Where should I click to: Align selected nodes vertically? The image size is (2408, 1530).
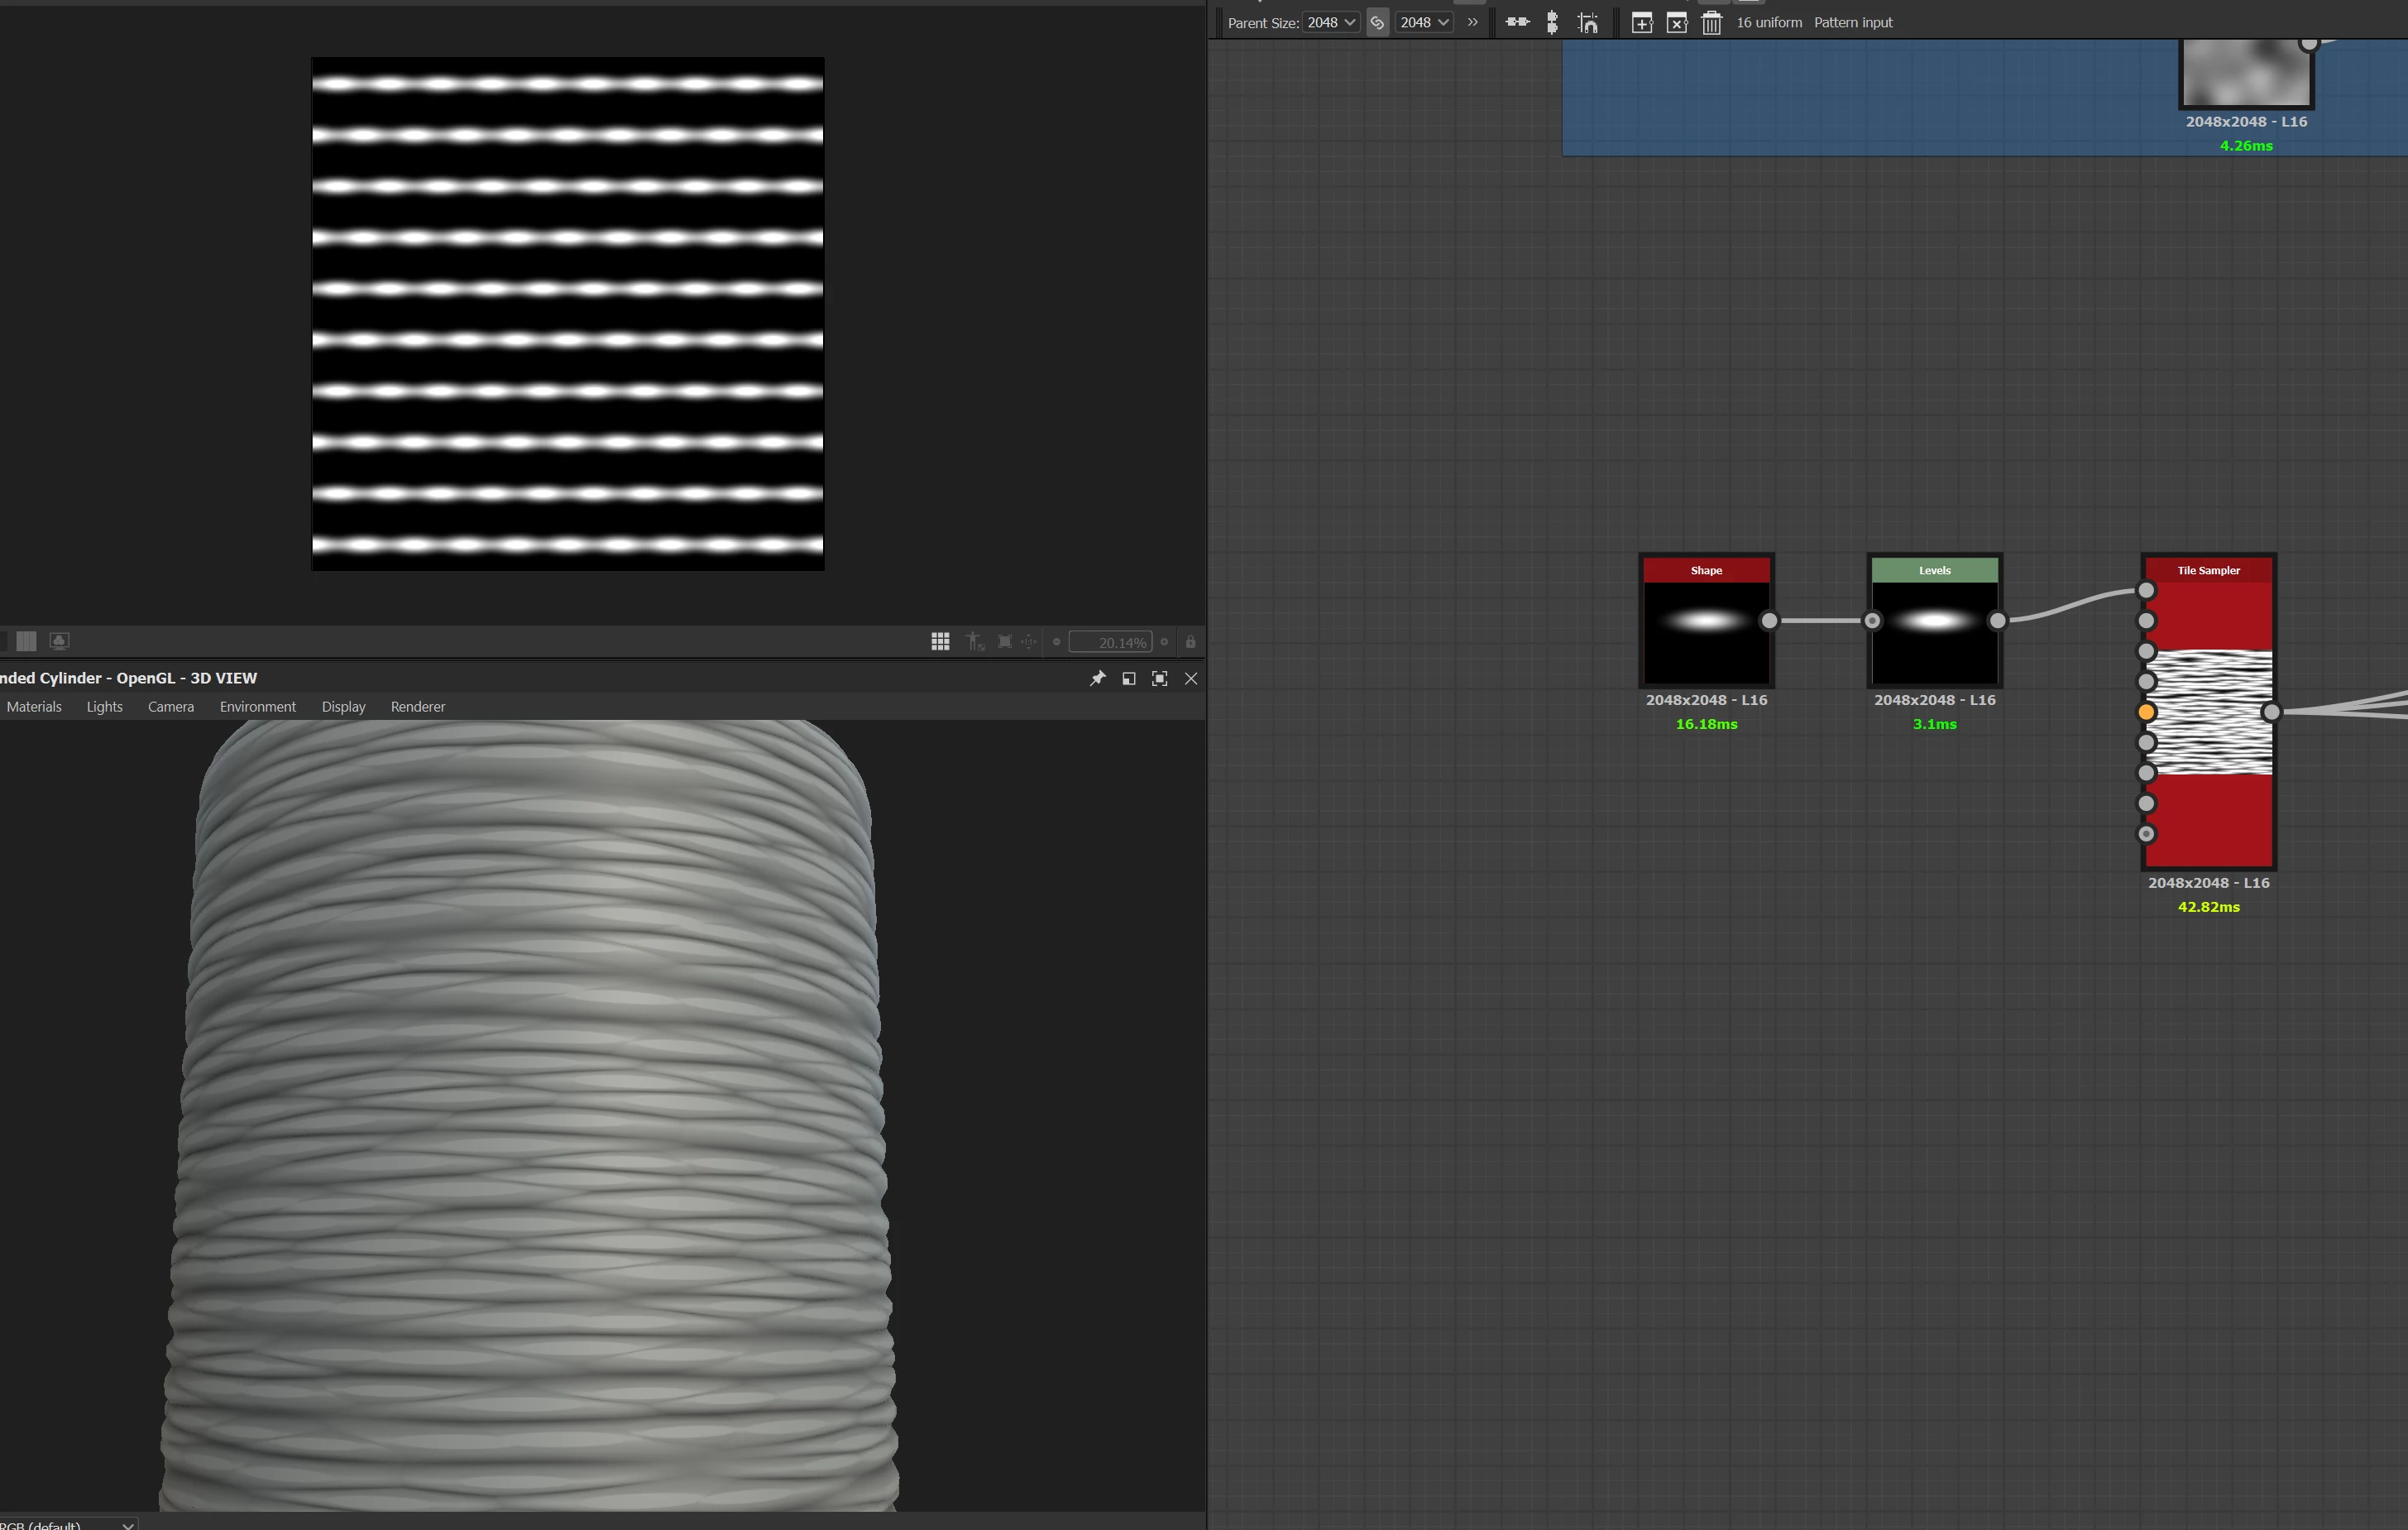1552,22
